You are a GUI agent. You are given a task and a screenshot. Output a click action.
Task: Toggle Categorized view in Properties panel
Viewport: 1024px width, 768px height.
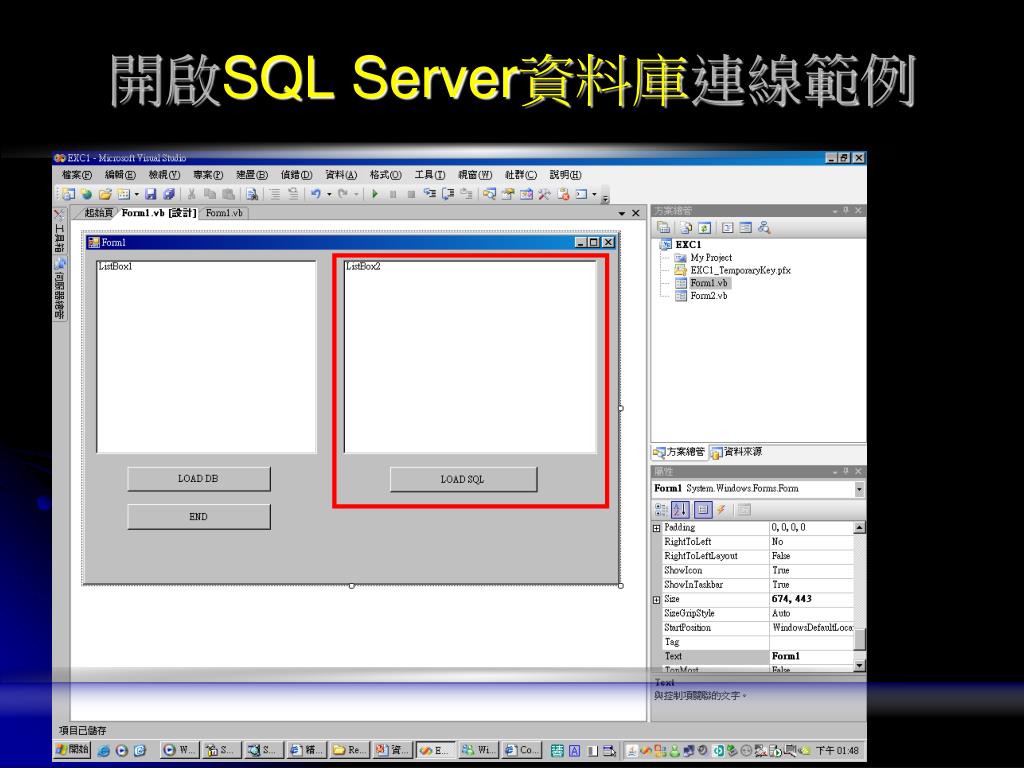coord(661,509)
